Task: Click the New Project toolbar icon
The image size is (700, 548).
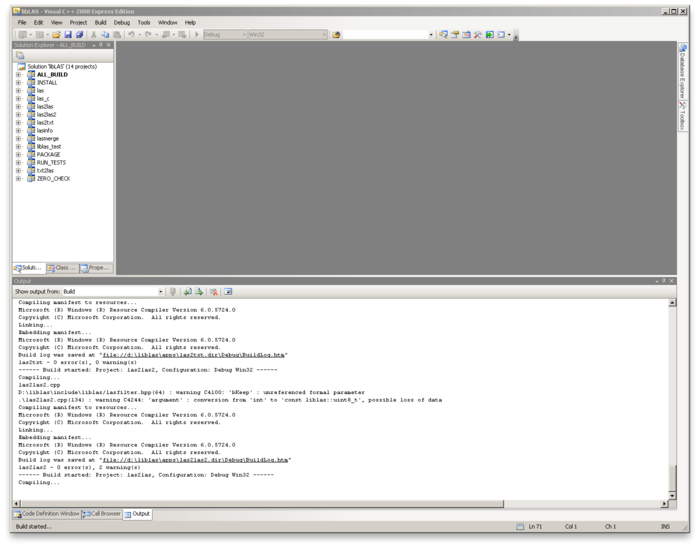Action: click(x=22, y=34)
